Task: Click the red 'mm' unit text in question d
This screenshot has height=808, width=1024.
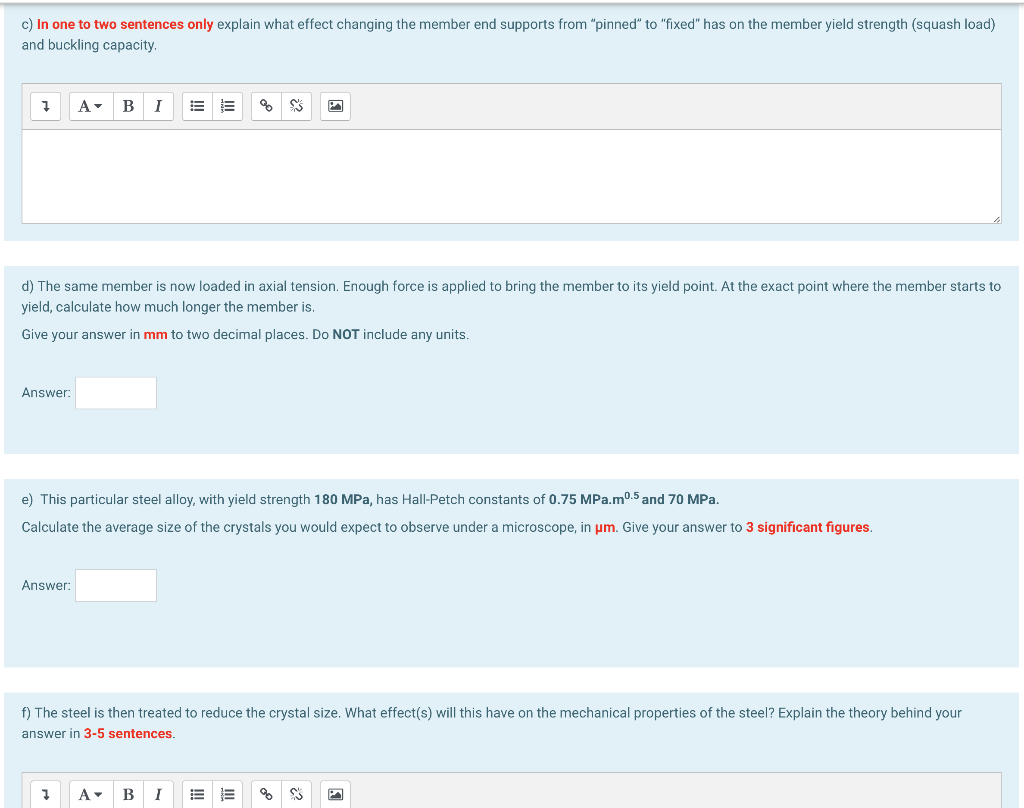Action: 155,334
